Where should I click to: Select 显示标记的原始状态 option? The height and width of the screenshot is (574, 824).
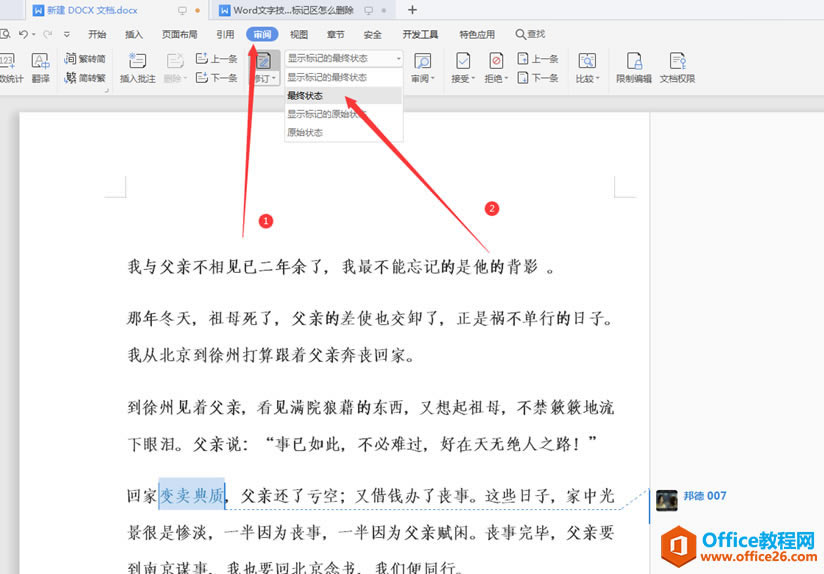[344, 114]
